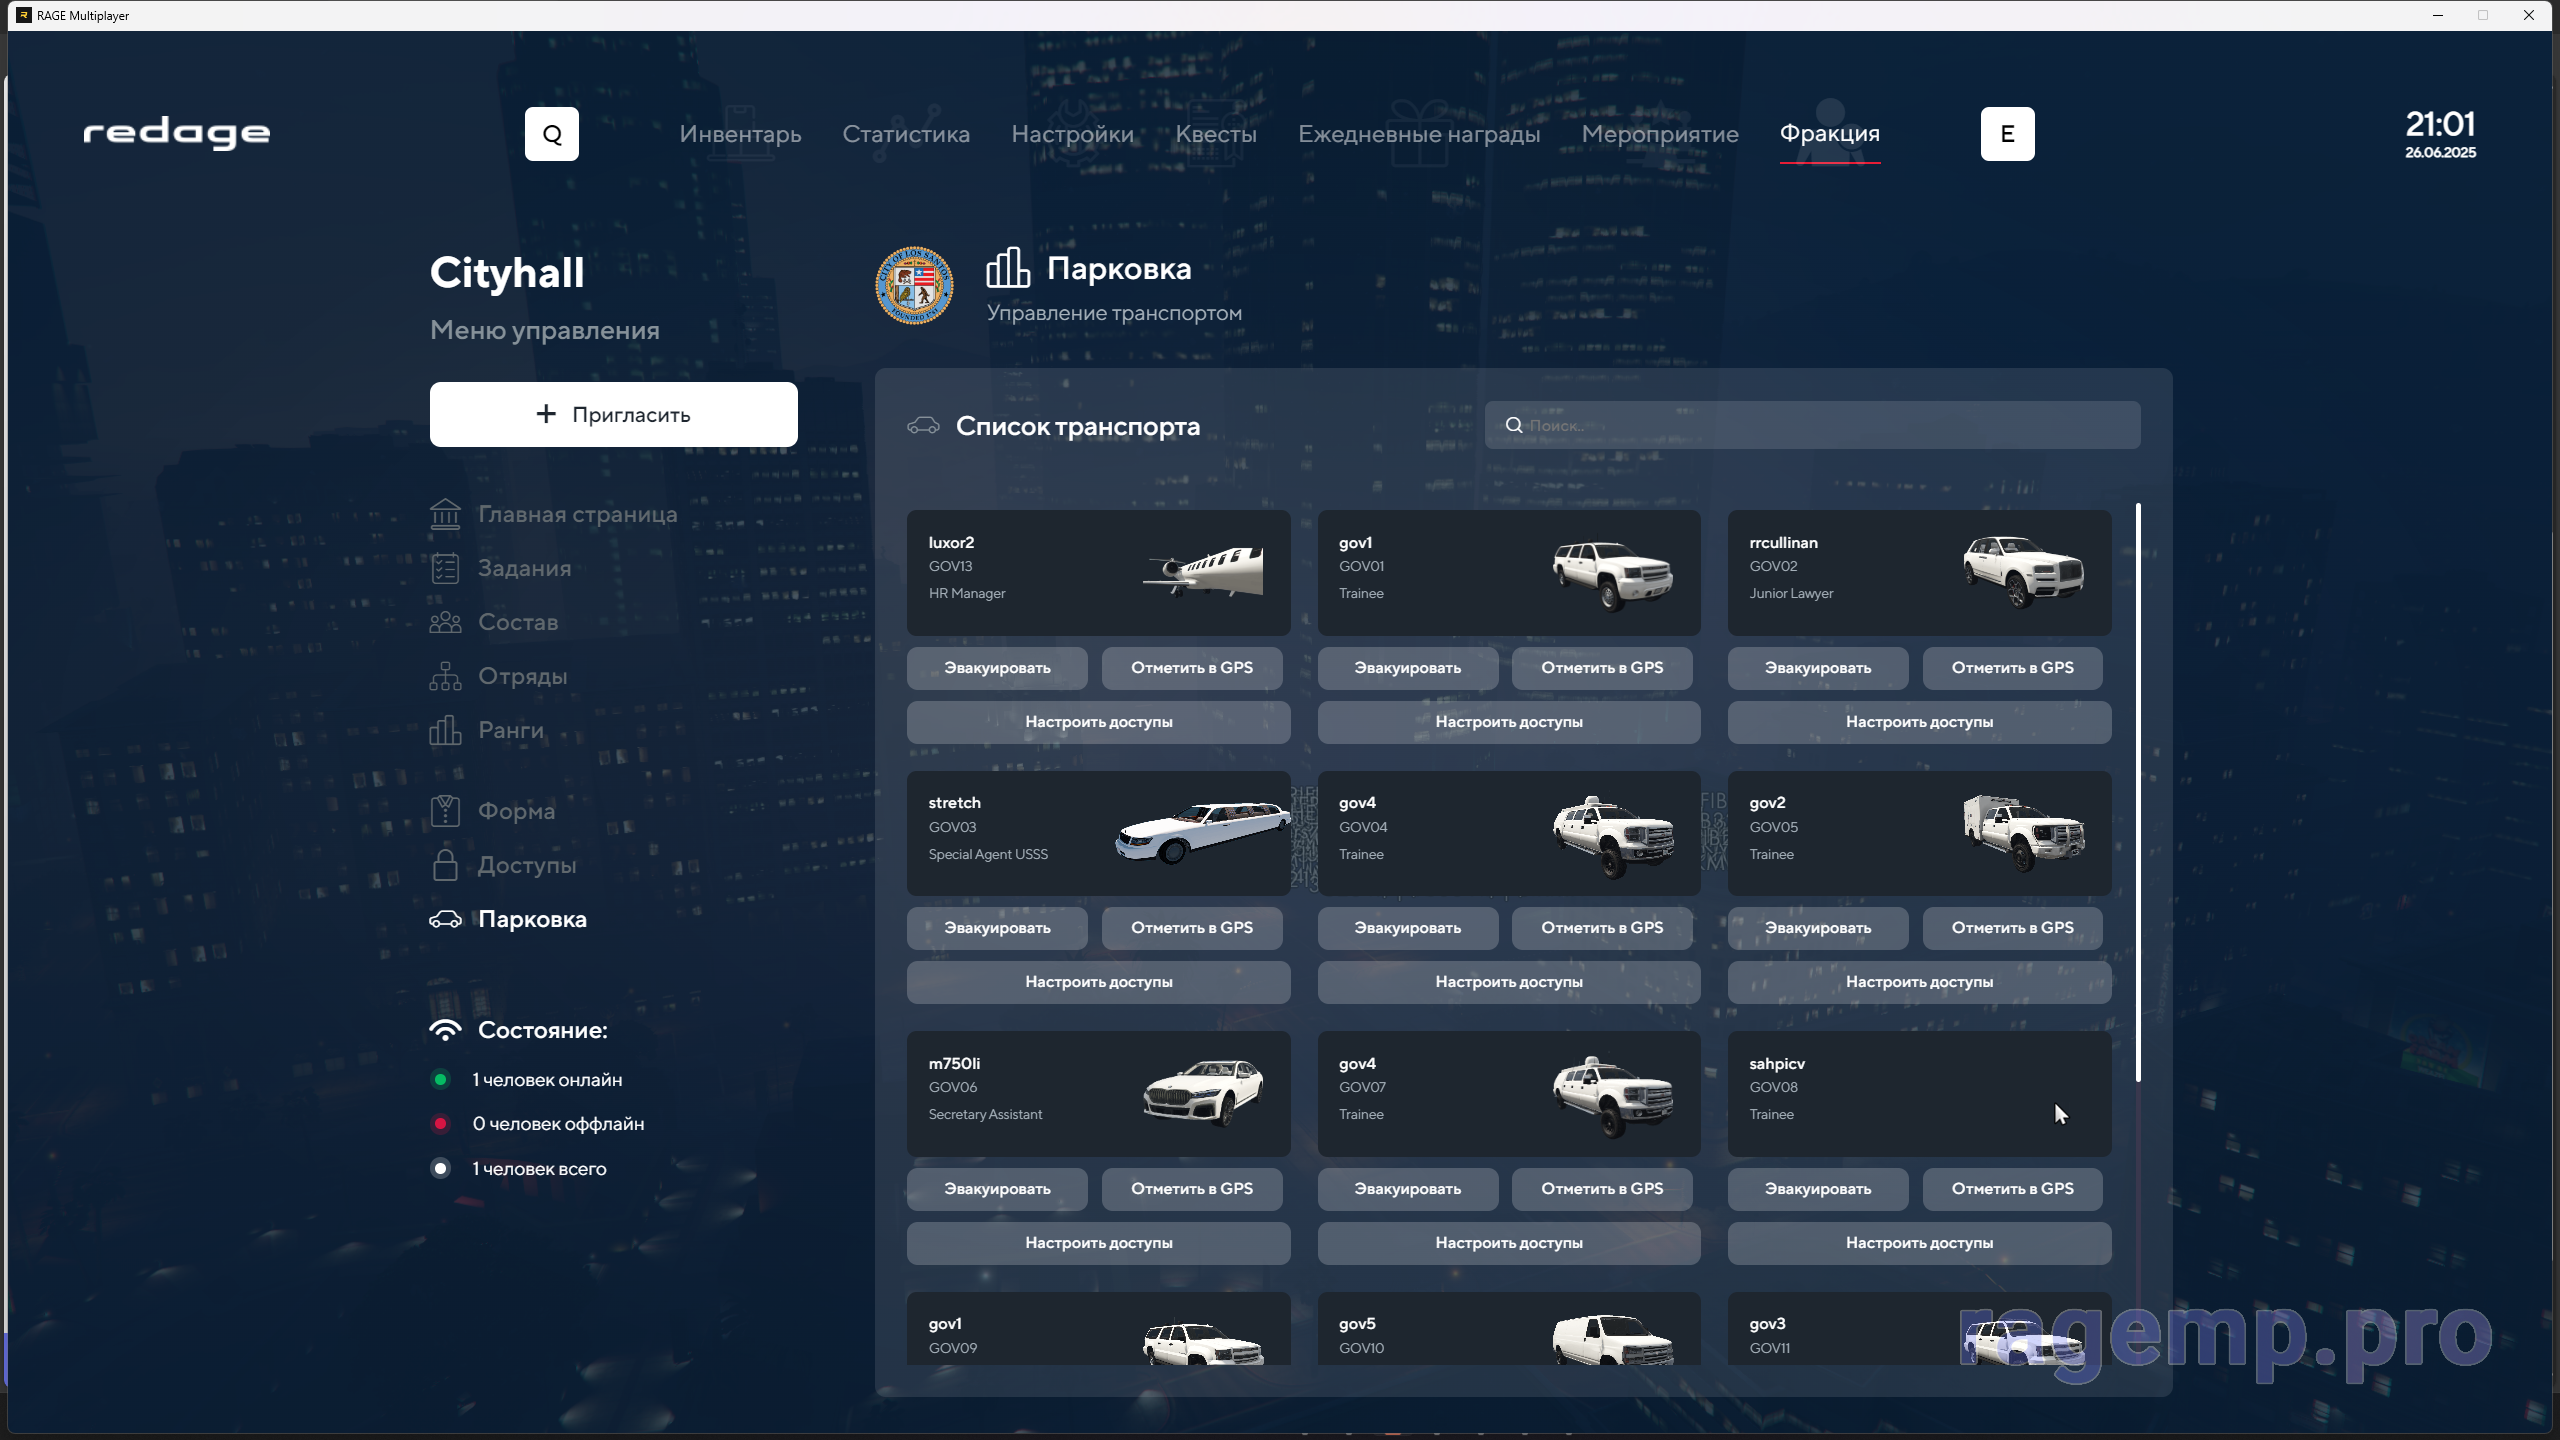Click the Парковка header chart icon

point(1008,267)
